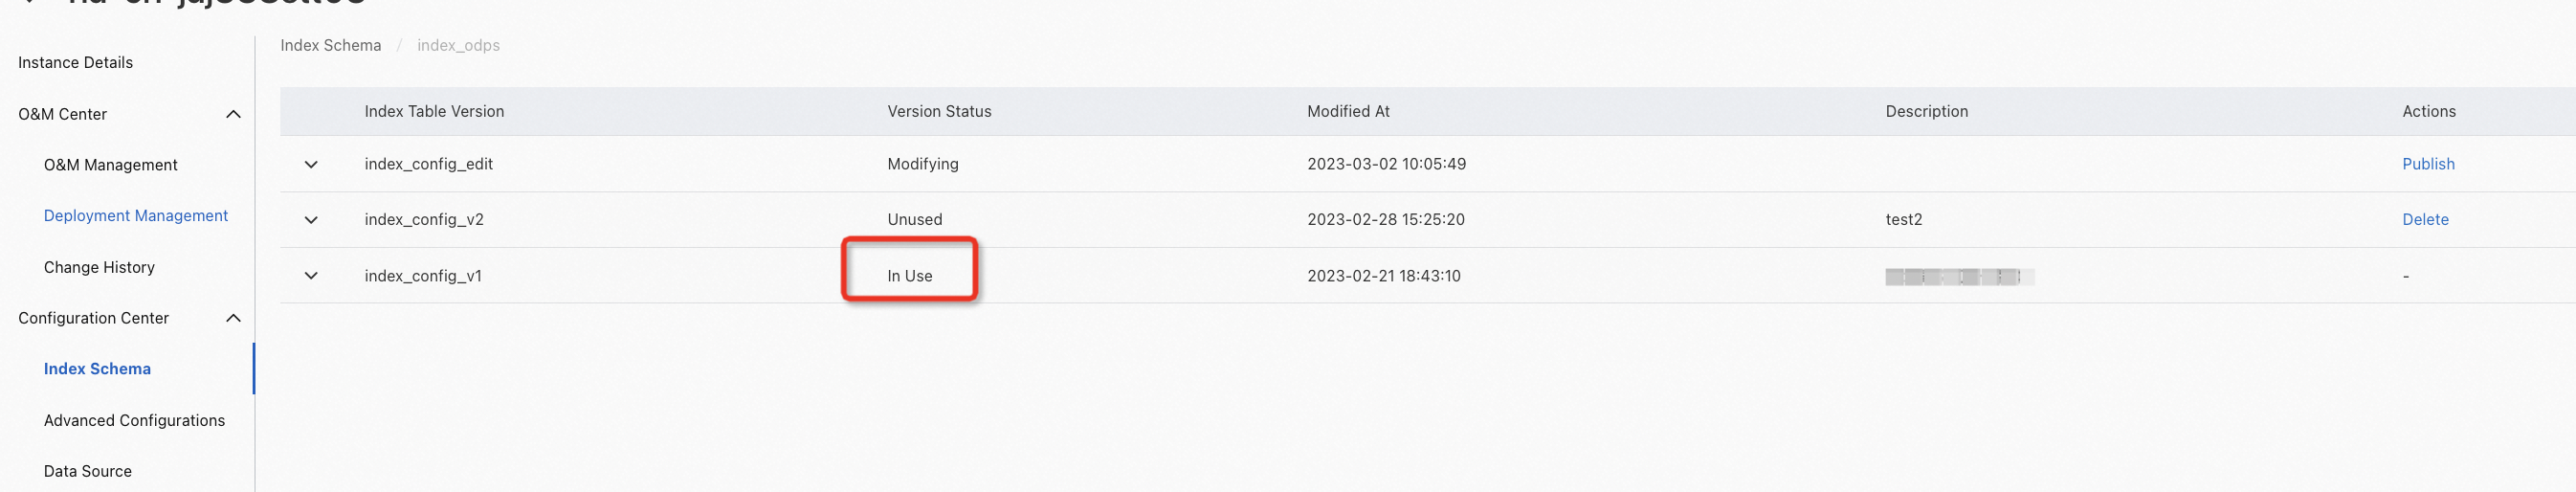The height and width of the screenshot is (492, 2576).
Task: Select Index Schema in sidebar
Action: [x=97, y=369]
